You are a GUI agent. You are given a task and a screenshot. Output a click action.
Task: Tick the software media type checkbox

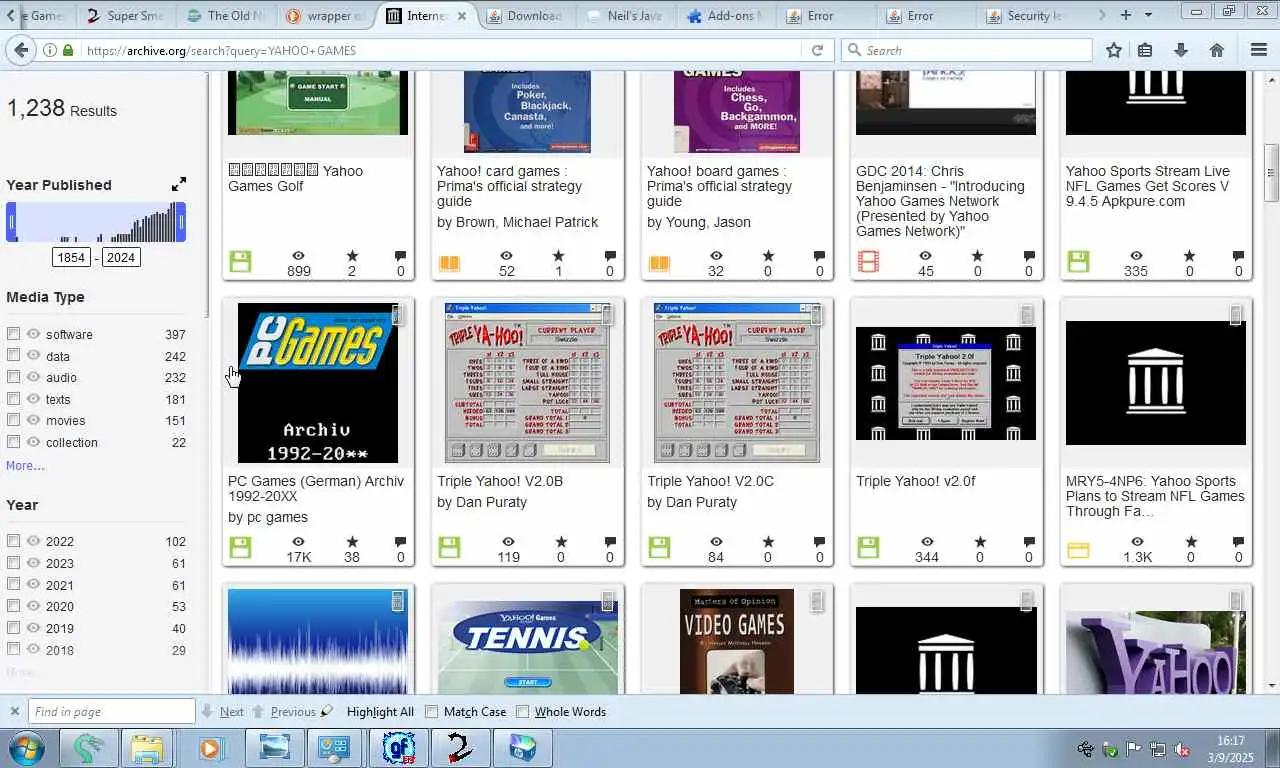(13, 333)
